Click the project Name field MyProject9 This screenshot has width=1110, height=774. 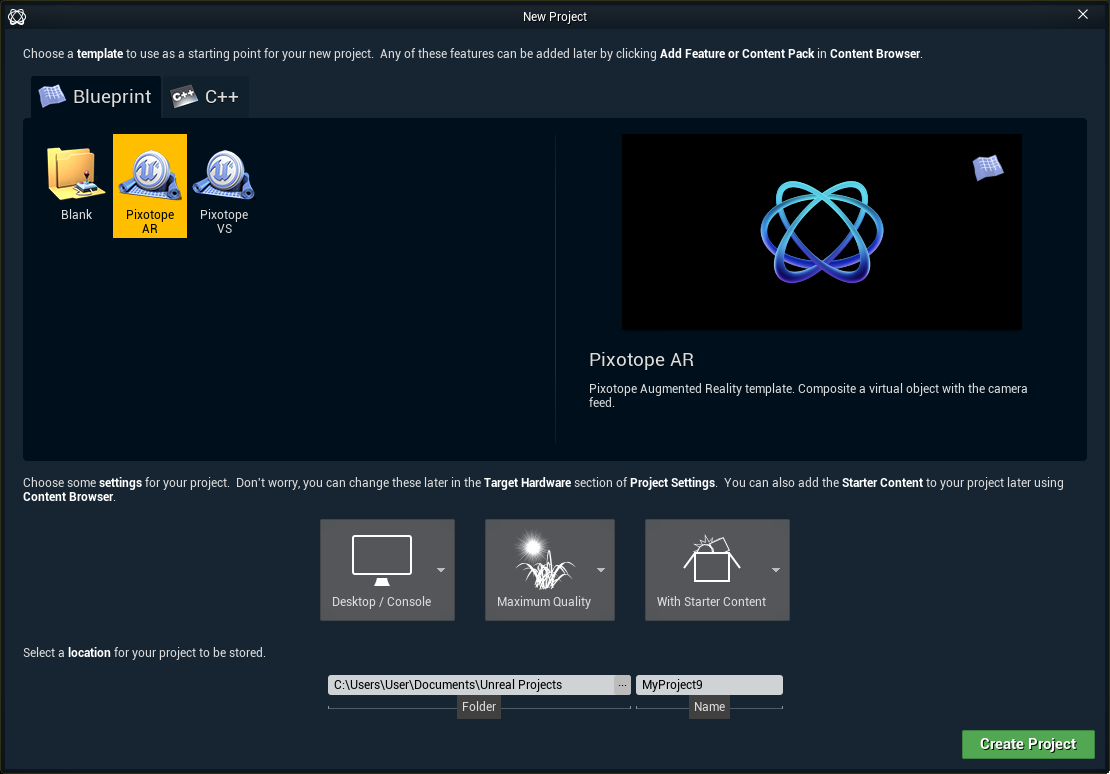coord(709,685)
